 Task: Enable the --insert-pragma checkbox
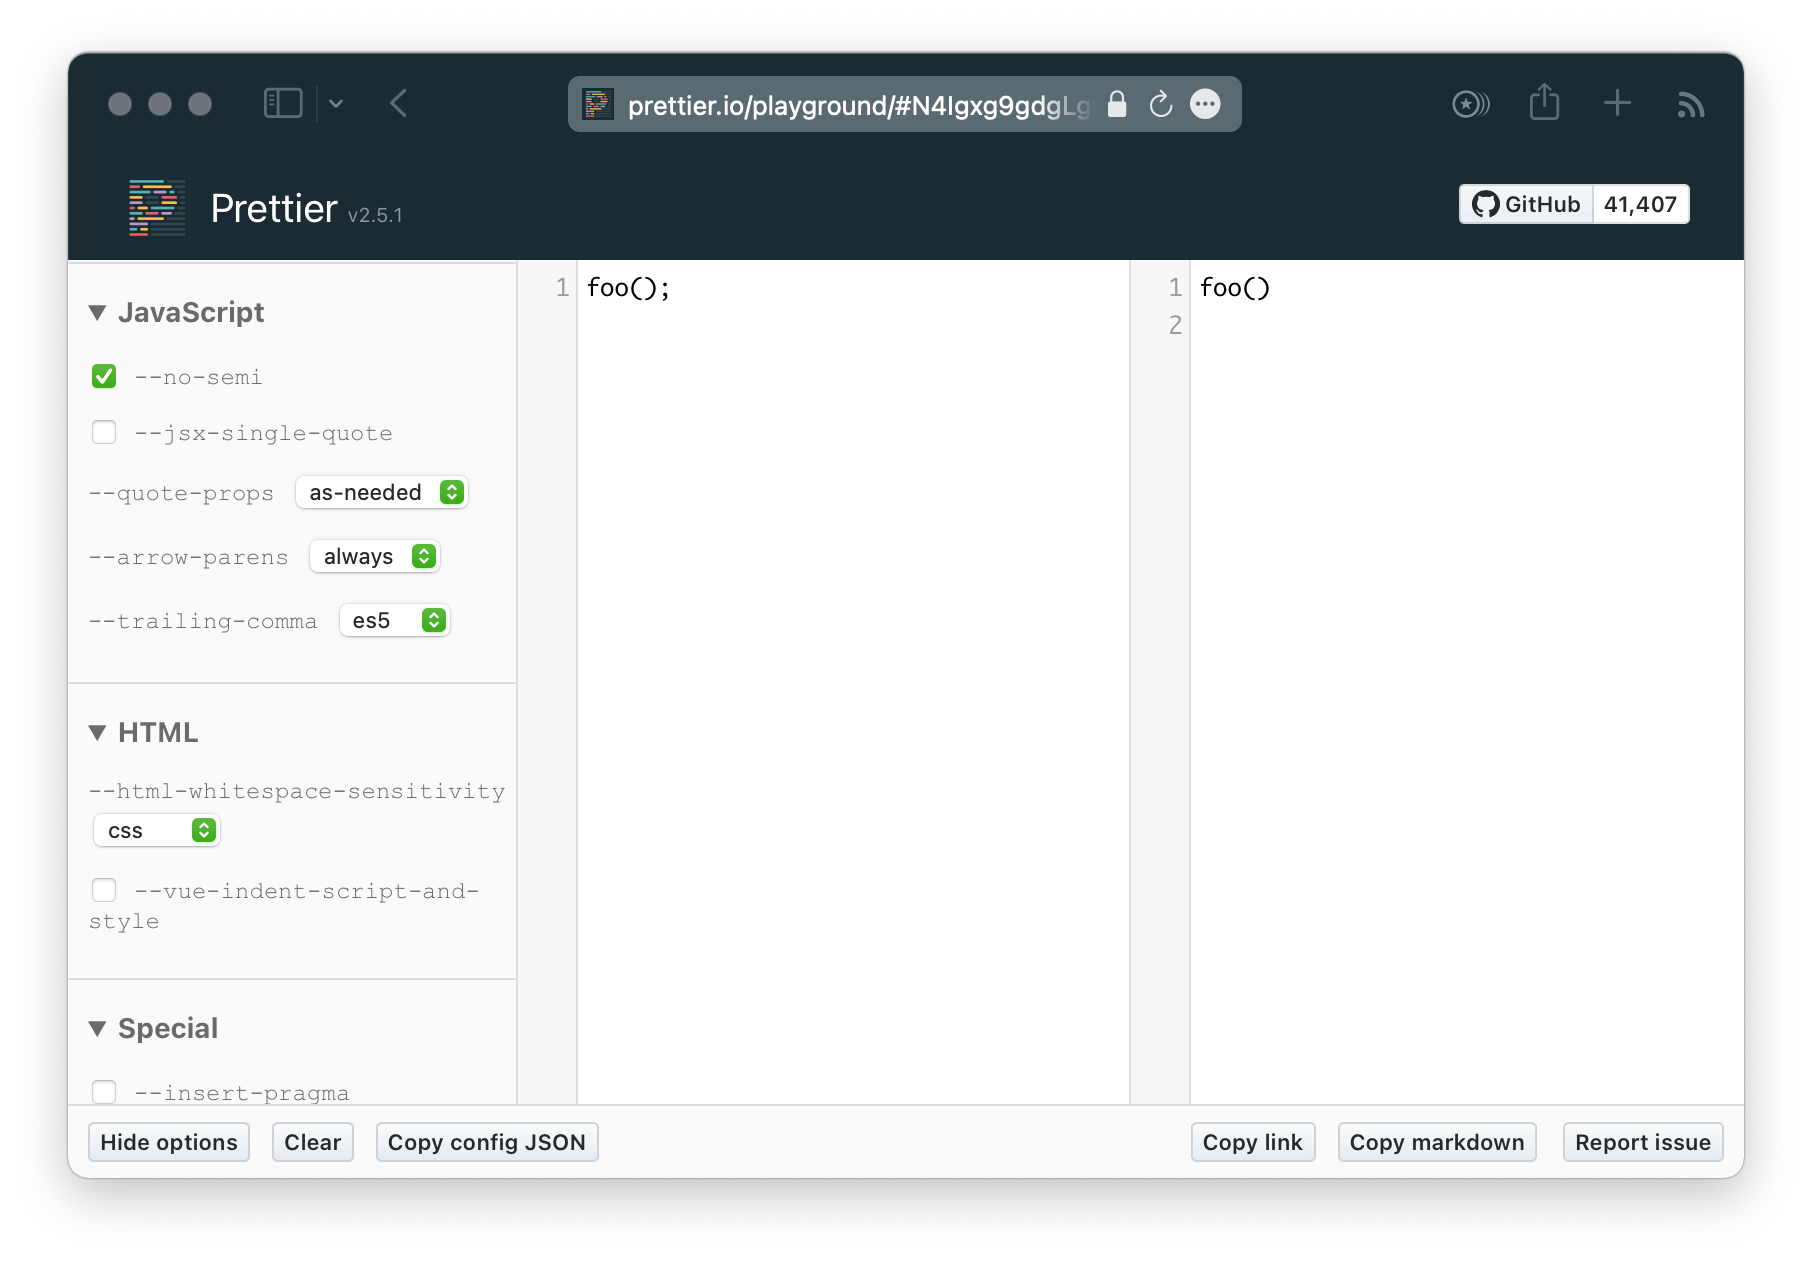point(104,1091)
